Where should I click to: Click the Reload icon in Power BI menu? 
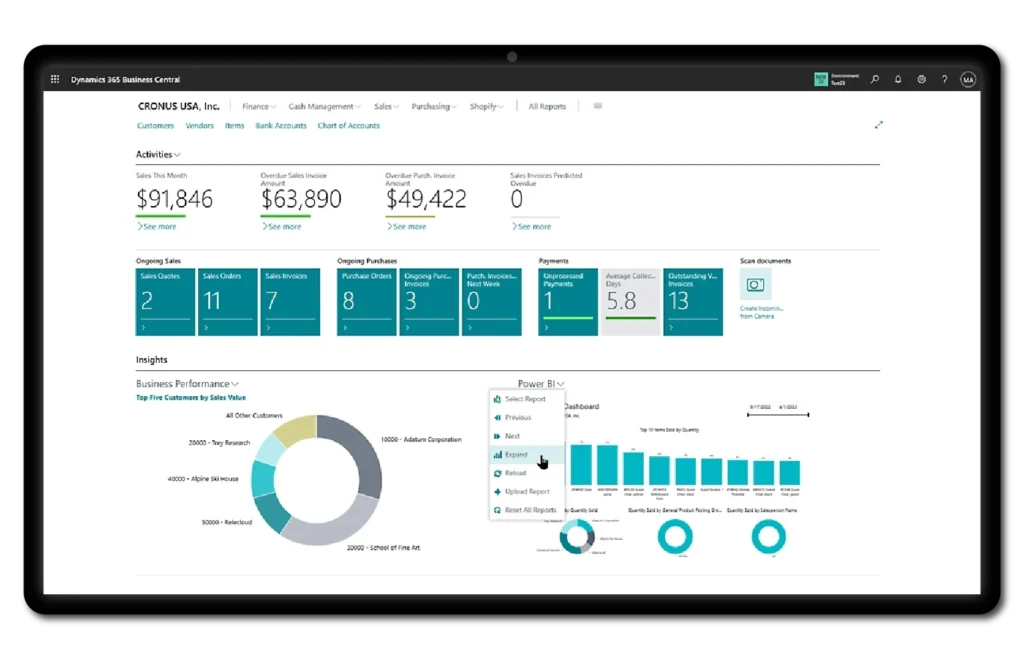[497, 473]
